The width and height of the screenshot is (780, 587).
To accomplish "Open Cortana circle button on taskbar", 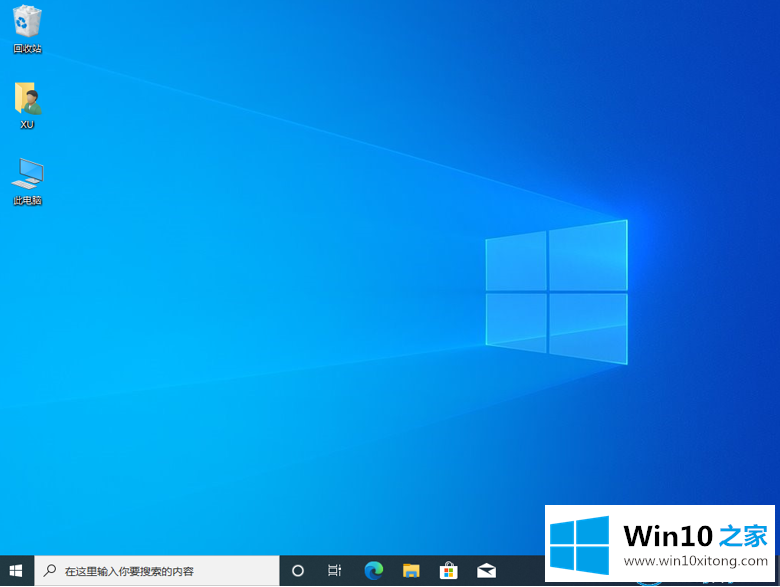I will 297,571.
